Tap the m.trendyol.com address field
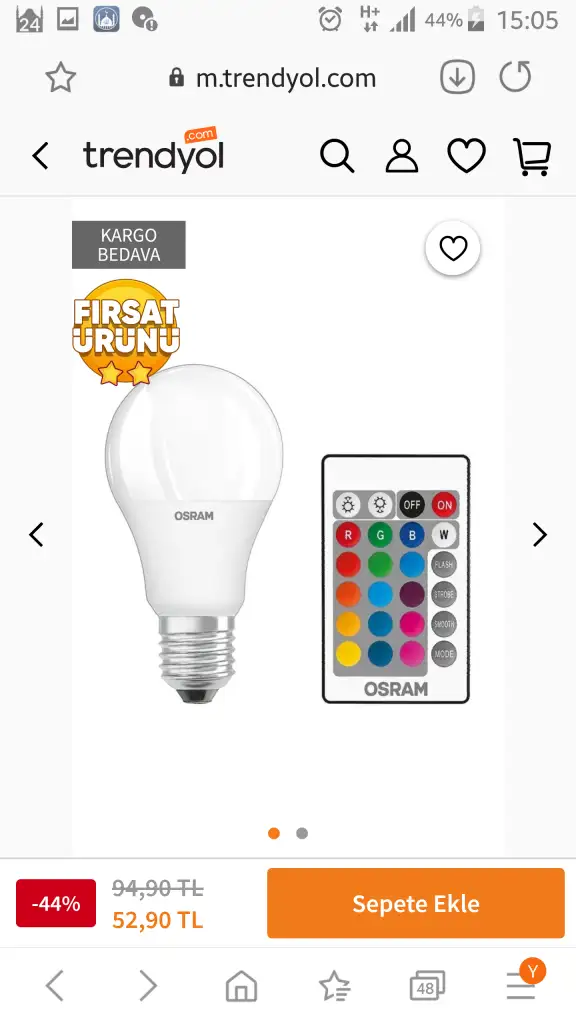Image resolution: width=576 pixels, height=1024 pixels. (272, 78)
